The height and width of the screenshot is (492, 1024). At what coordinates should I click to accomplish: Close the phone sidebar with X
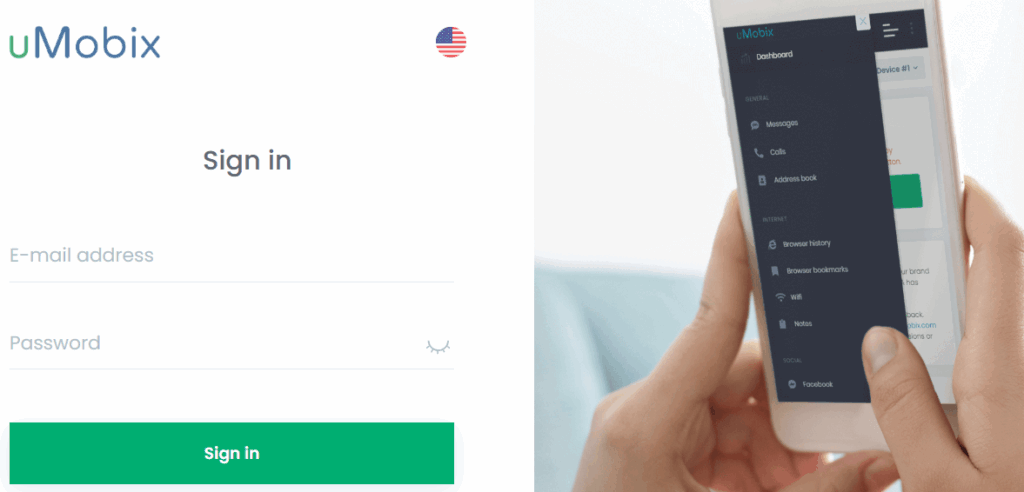pyautogui.click(x=863, y=22)
